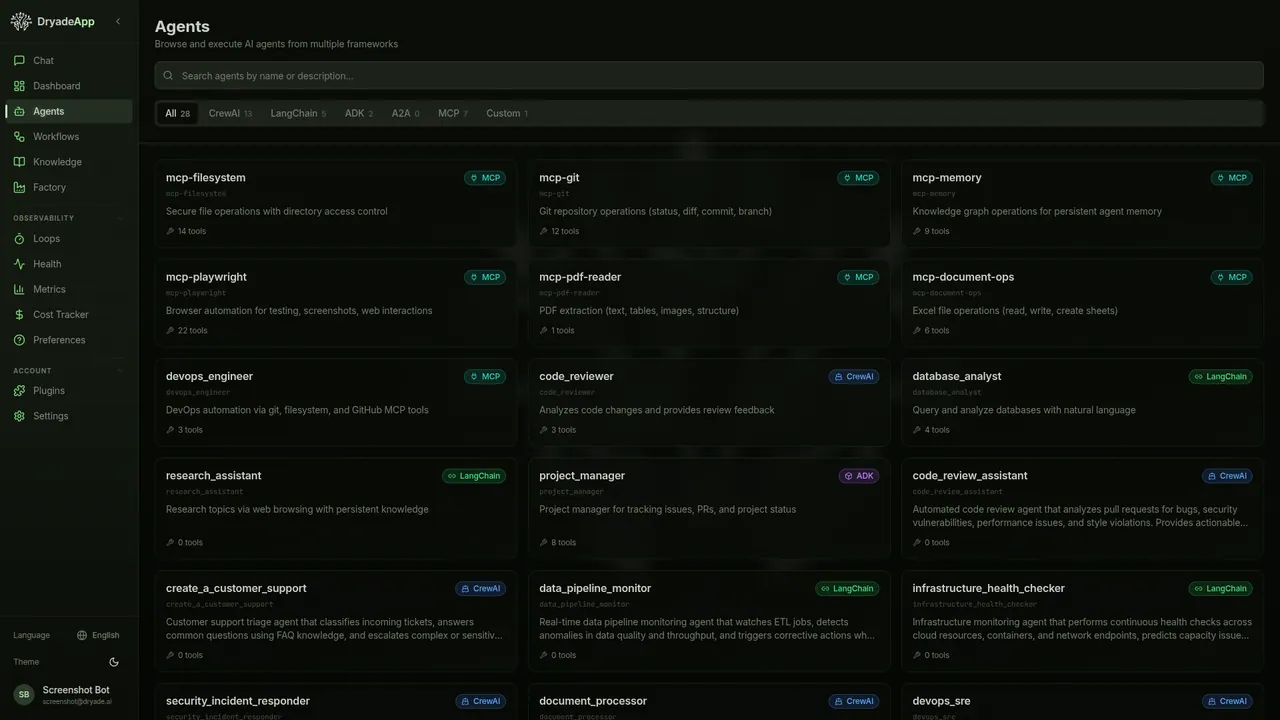Image resolution: width=1280 pixels, height=720 pixels.
Task: Open Metrics with the chart icon
Action: pos(19,289)
